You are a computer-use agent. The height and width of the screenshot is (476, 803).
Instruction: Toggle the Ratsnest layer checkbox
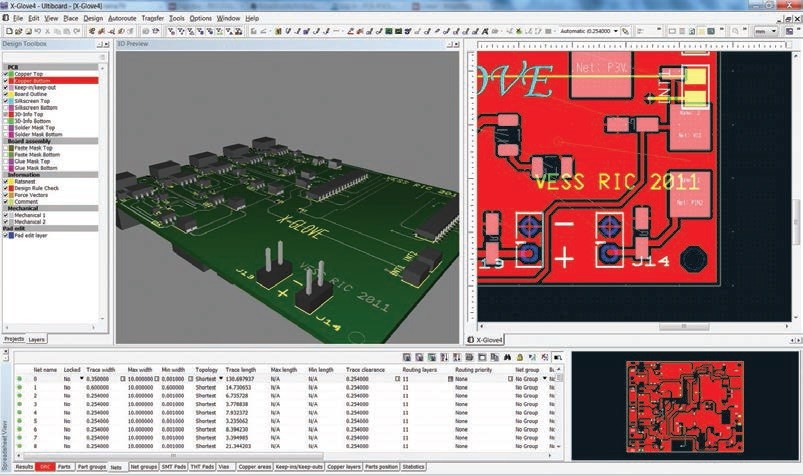click(x=5, y=181)
